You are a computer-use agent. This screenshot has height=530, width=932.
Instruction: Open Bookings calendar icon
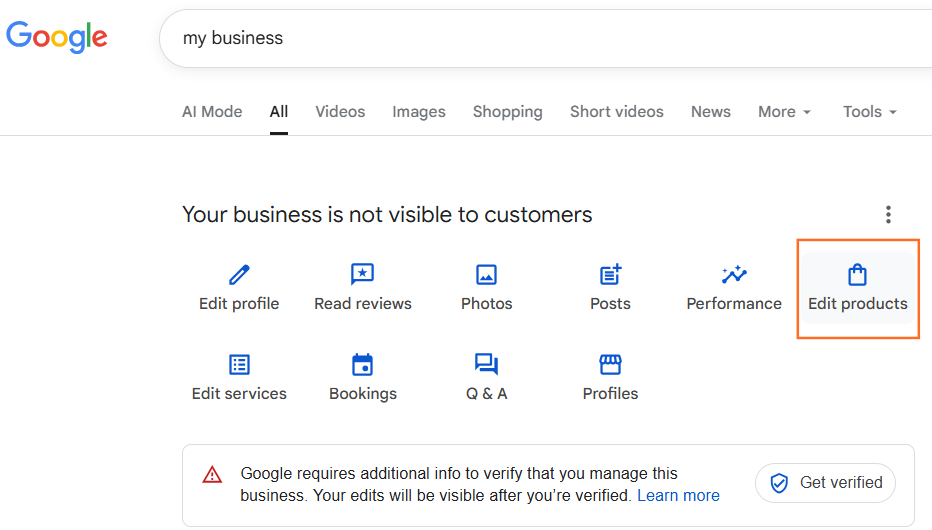(363, 364)
